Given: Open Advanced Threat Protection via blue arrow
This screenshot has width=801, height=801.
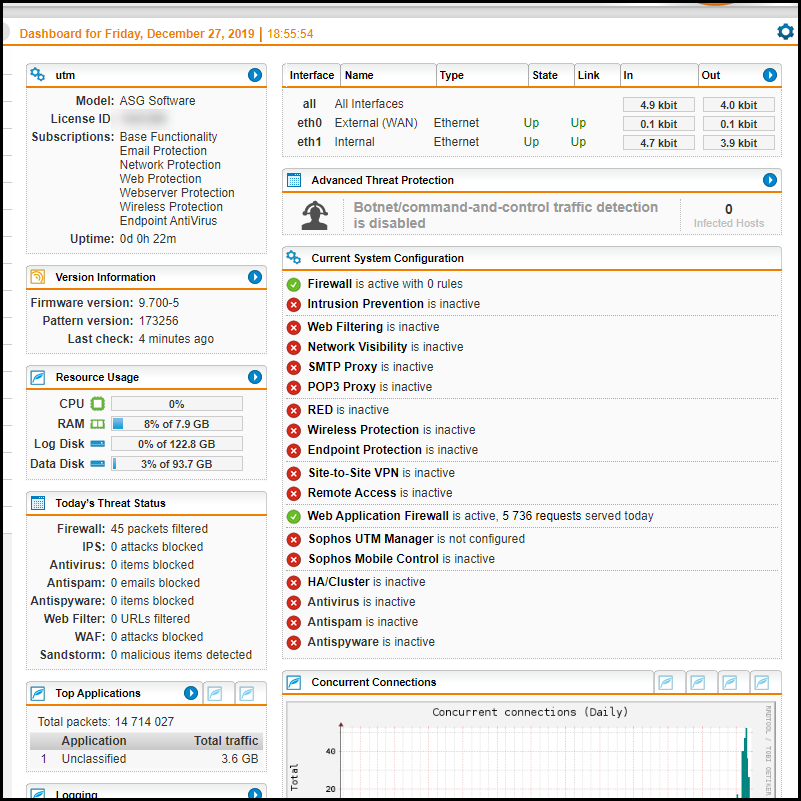Looking at the screenshot, I should pos(770,180).
